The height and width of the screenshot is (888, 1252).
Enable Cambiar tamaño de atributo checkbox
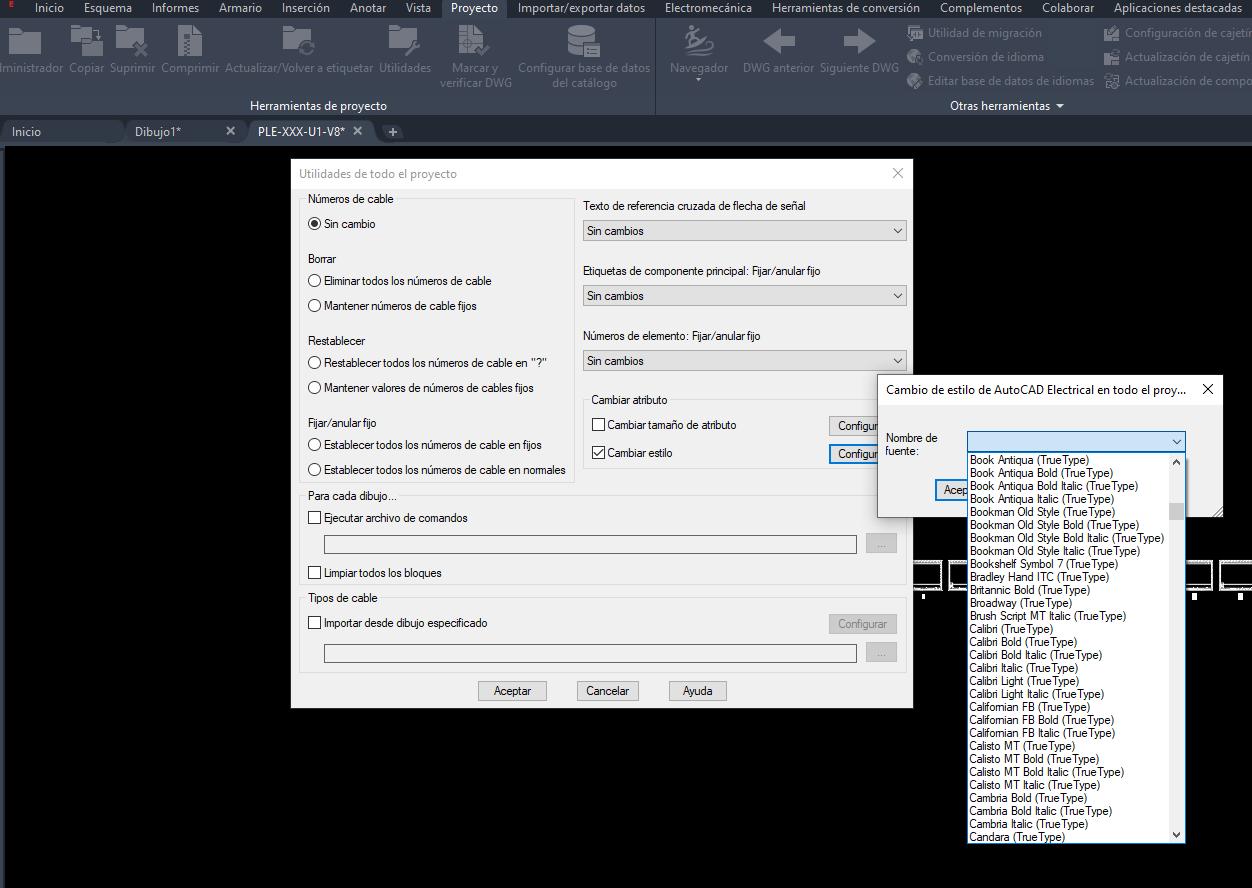click(599, 425)
